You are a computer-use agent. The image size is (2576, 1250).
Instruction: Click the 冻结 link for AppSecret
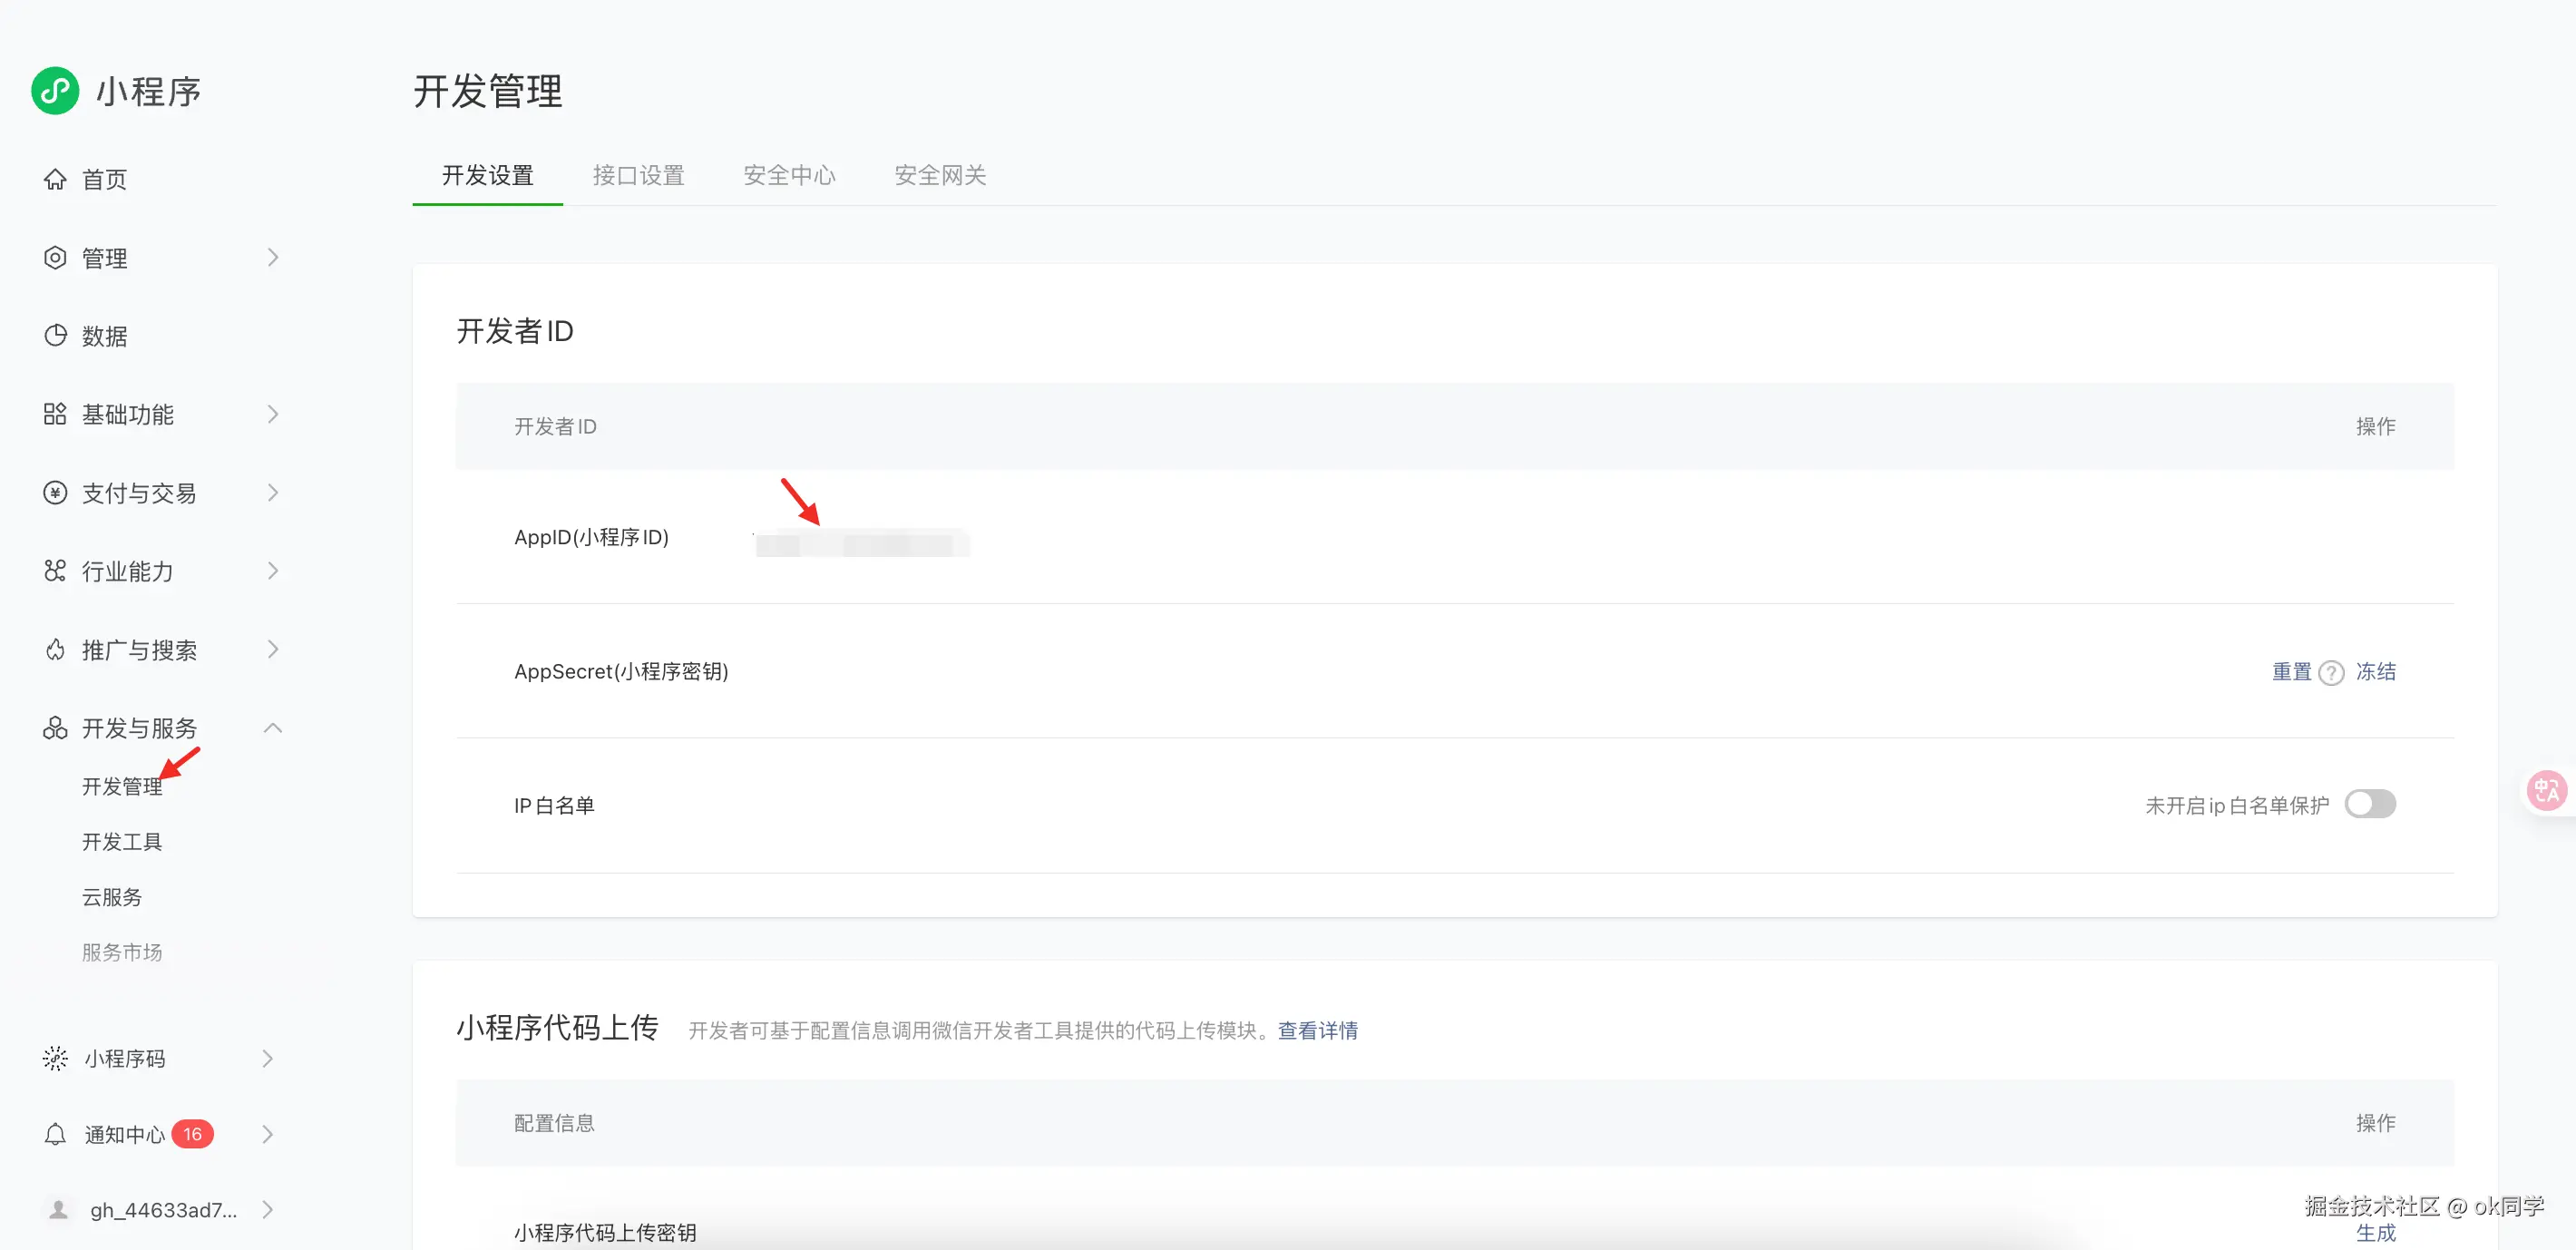(x=2375, y=672)
